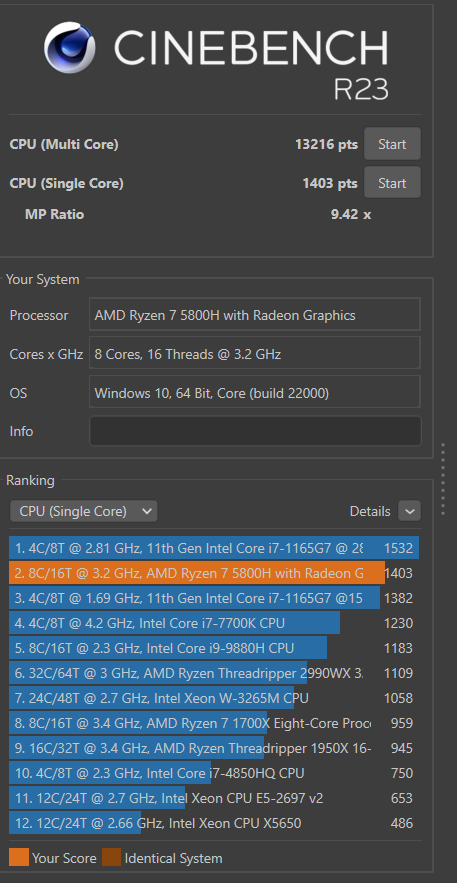Click into the Info input field
This screenshot has height=883, width=457.
tap(255, 431)
